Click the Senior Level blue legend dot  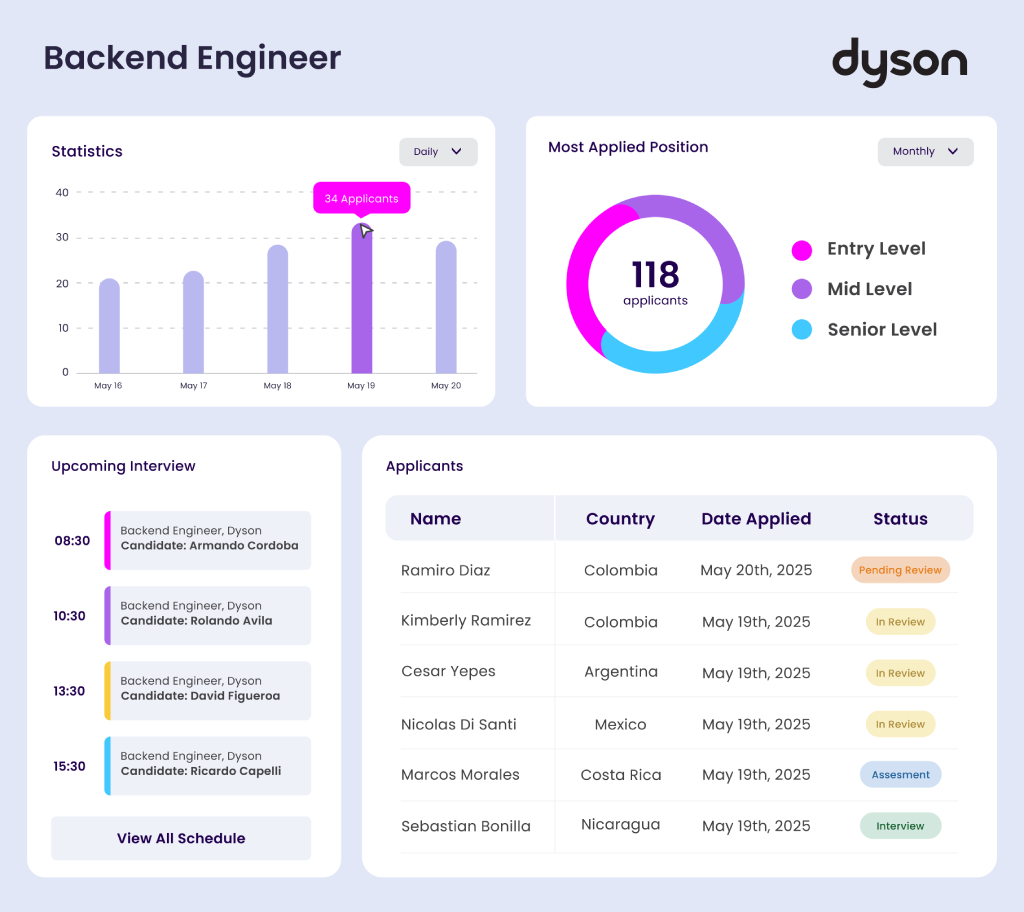pos(802,330)
